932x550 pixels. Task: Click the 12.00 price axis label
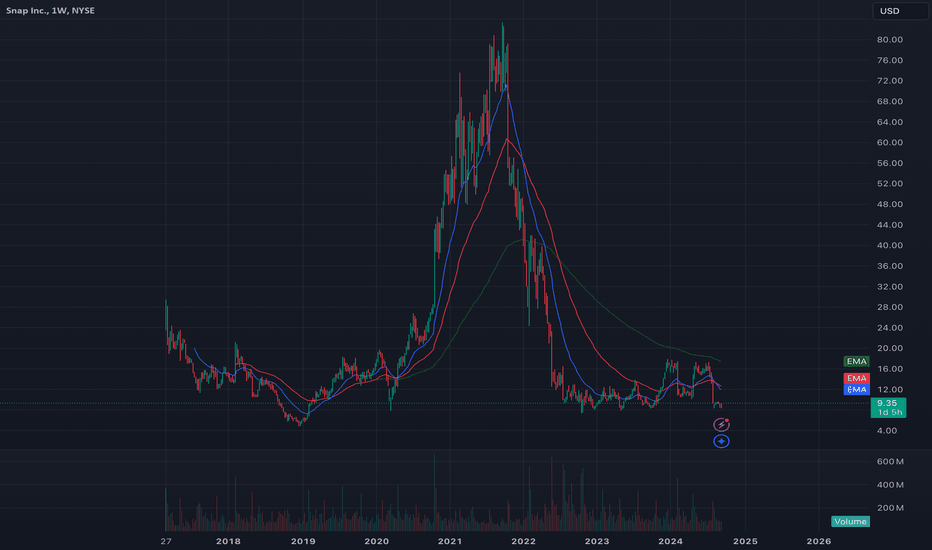pos(890,389)
